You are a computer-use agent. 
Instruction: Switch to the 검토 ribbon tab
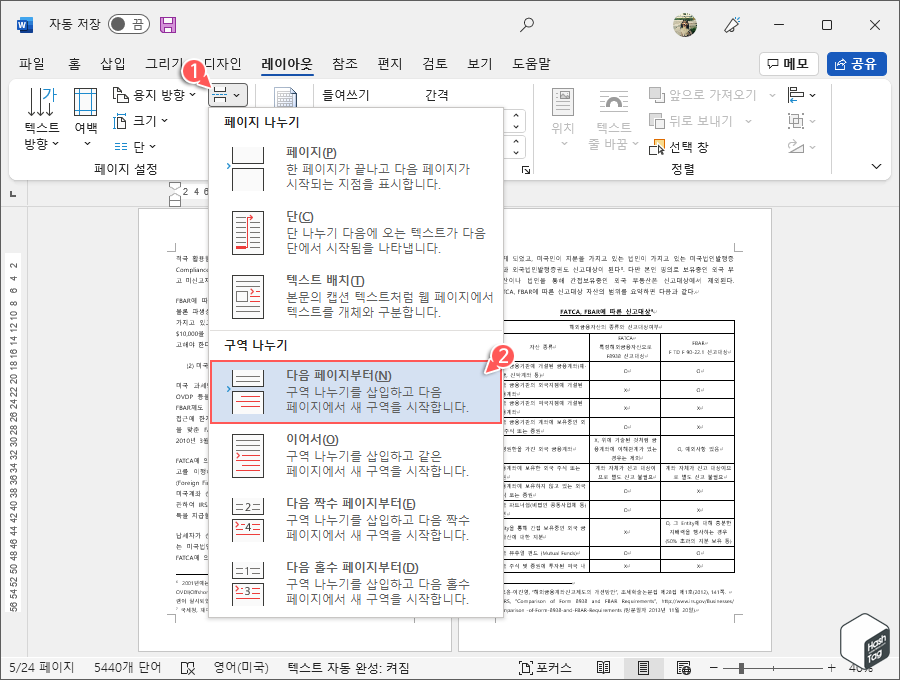coord(432,62)
